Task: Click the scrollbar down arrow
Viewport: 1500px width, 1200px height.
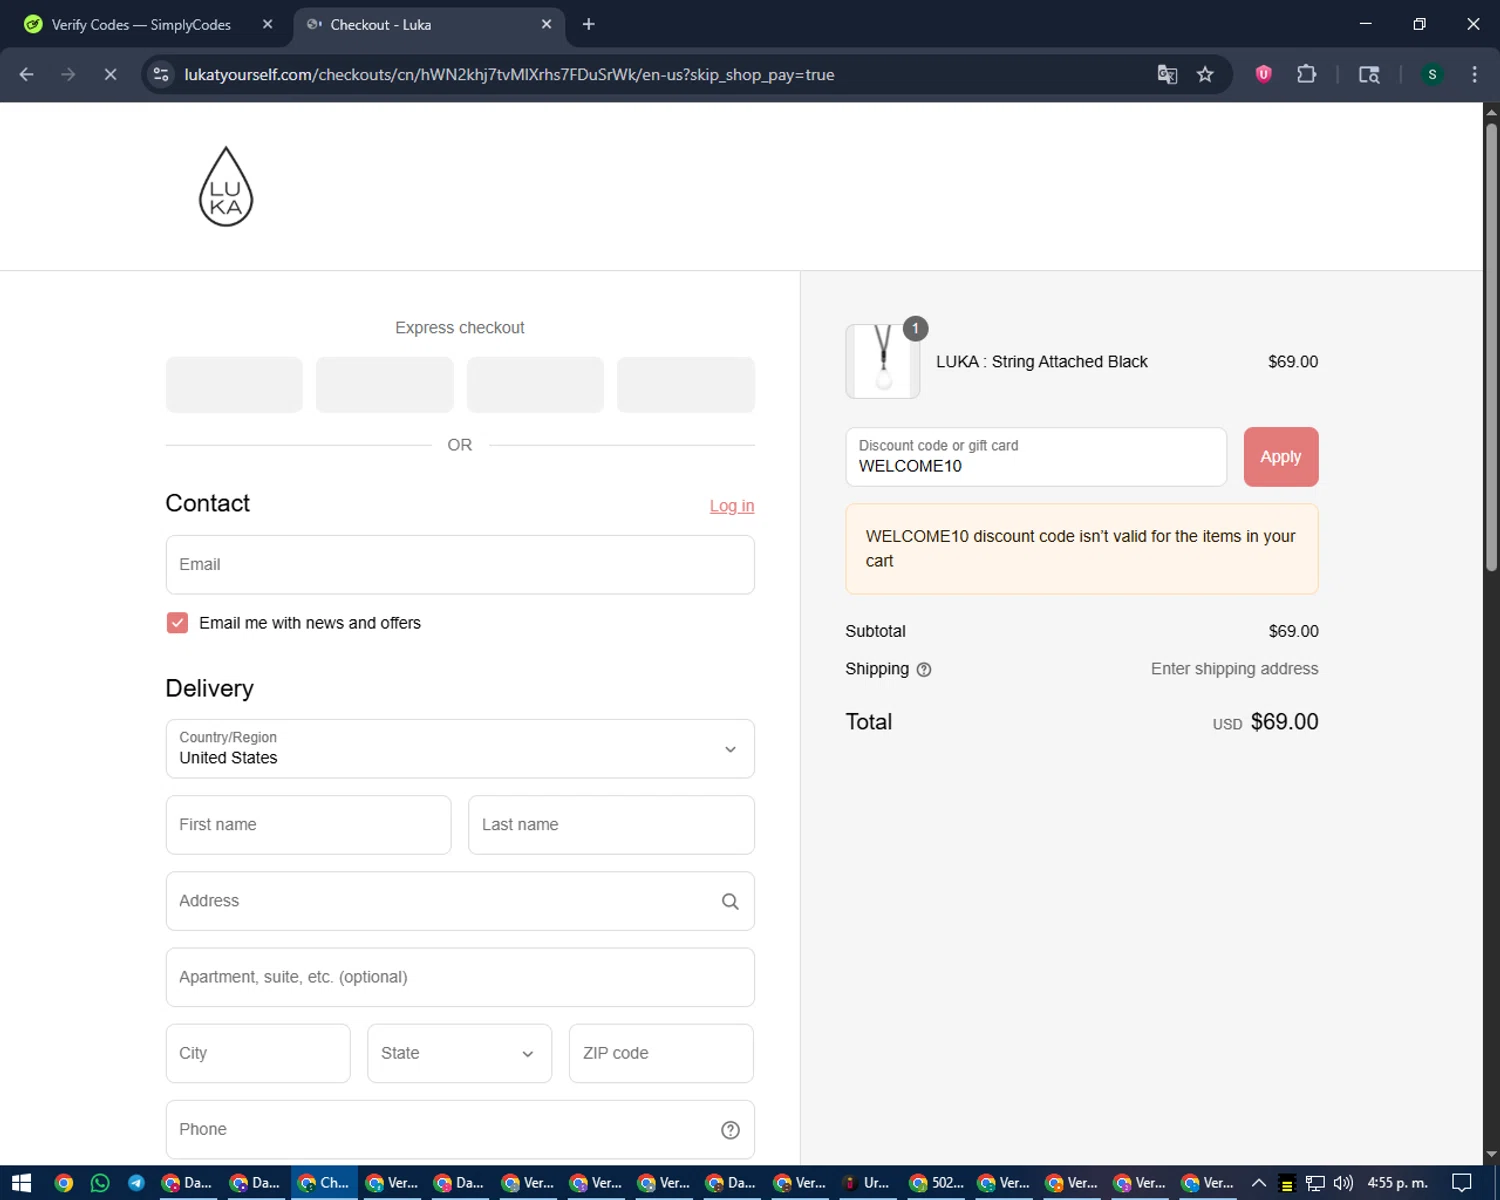Action: [x=1491, y=1155]
